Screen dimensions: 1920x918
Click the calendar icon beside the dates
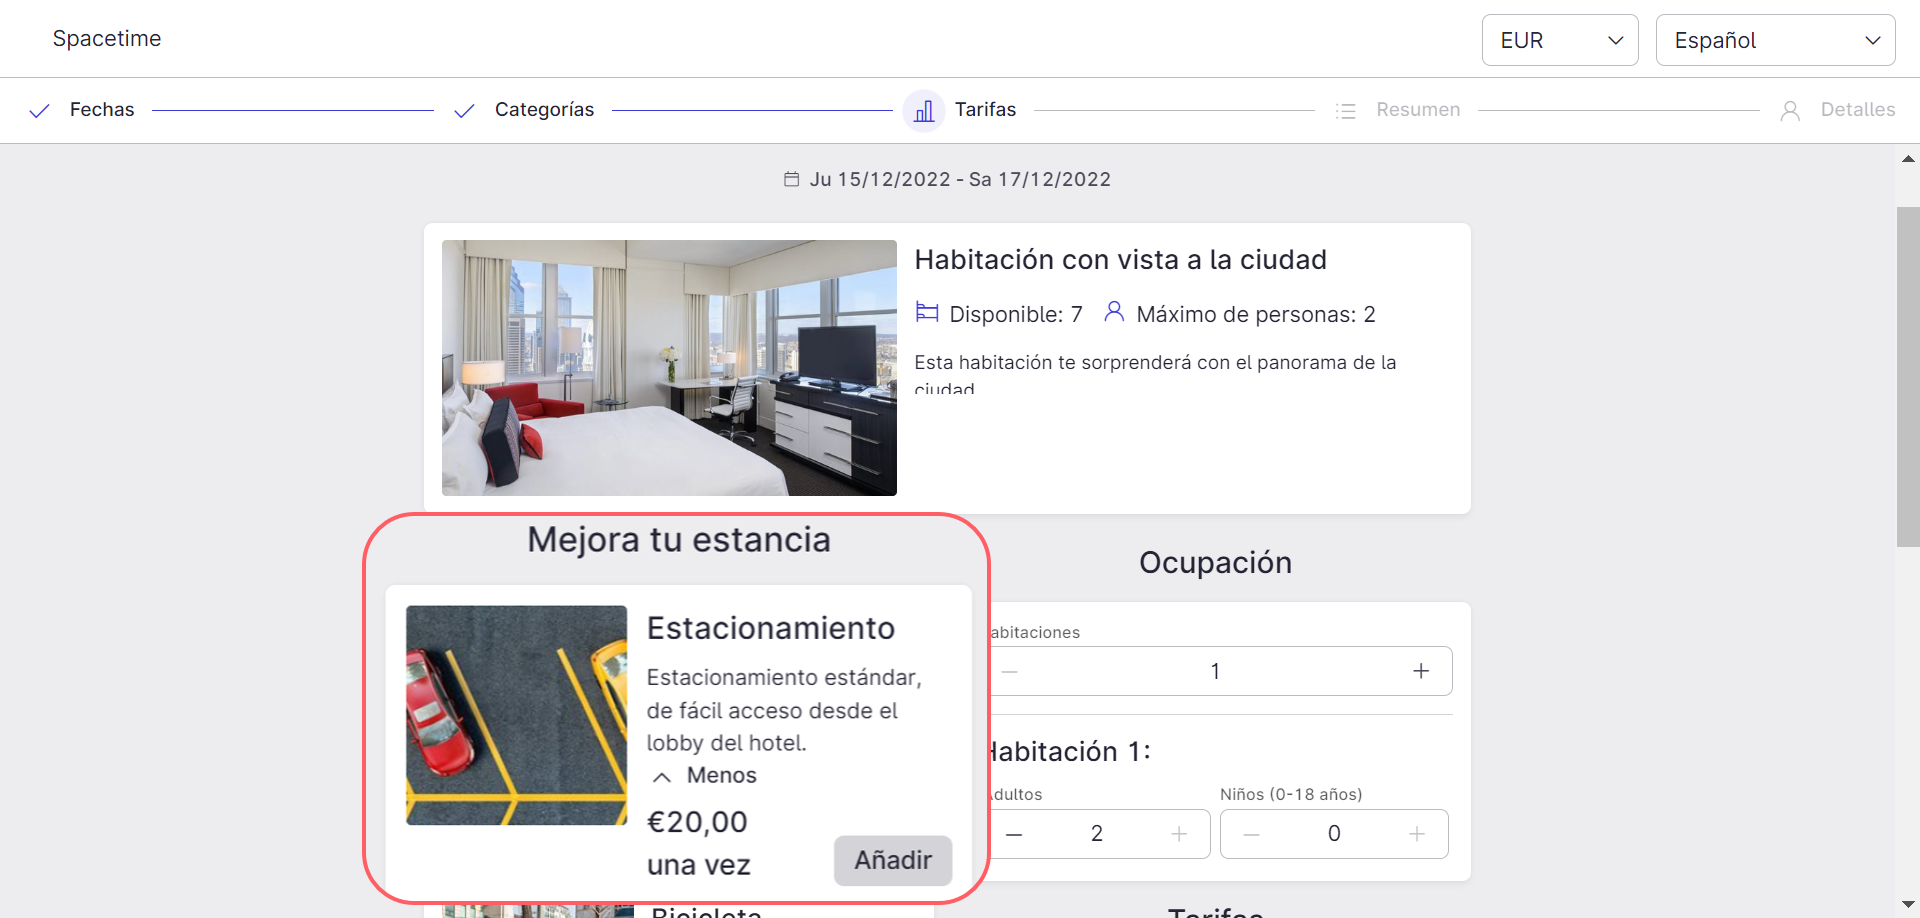[791, 180]
